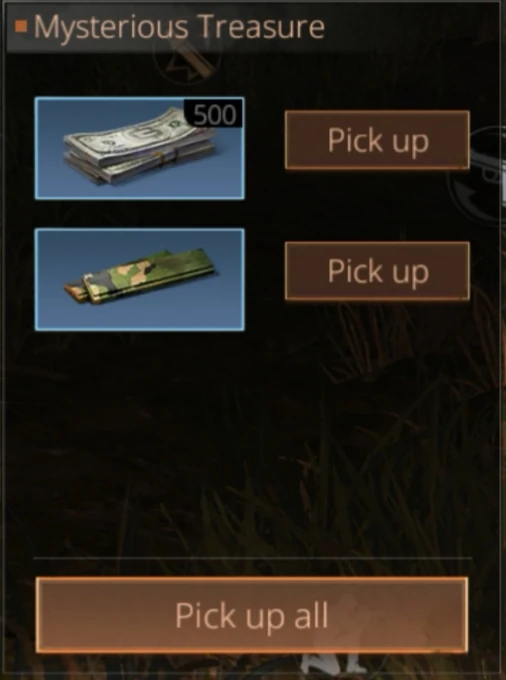Viewport: 506px width, 680px height.
Task: Click the divider line above Pick up all
Action: click(252, 558)
